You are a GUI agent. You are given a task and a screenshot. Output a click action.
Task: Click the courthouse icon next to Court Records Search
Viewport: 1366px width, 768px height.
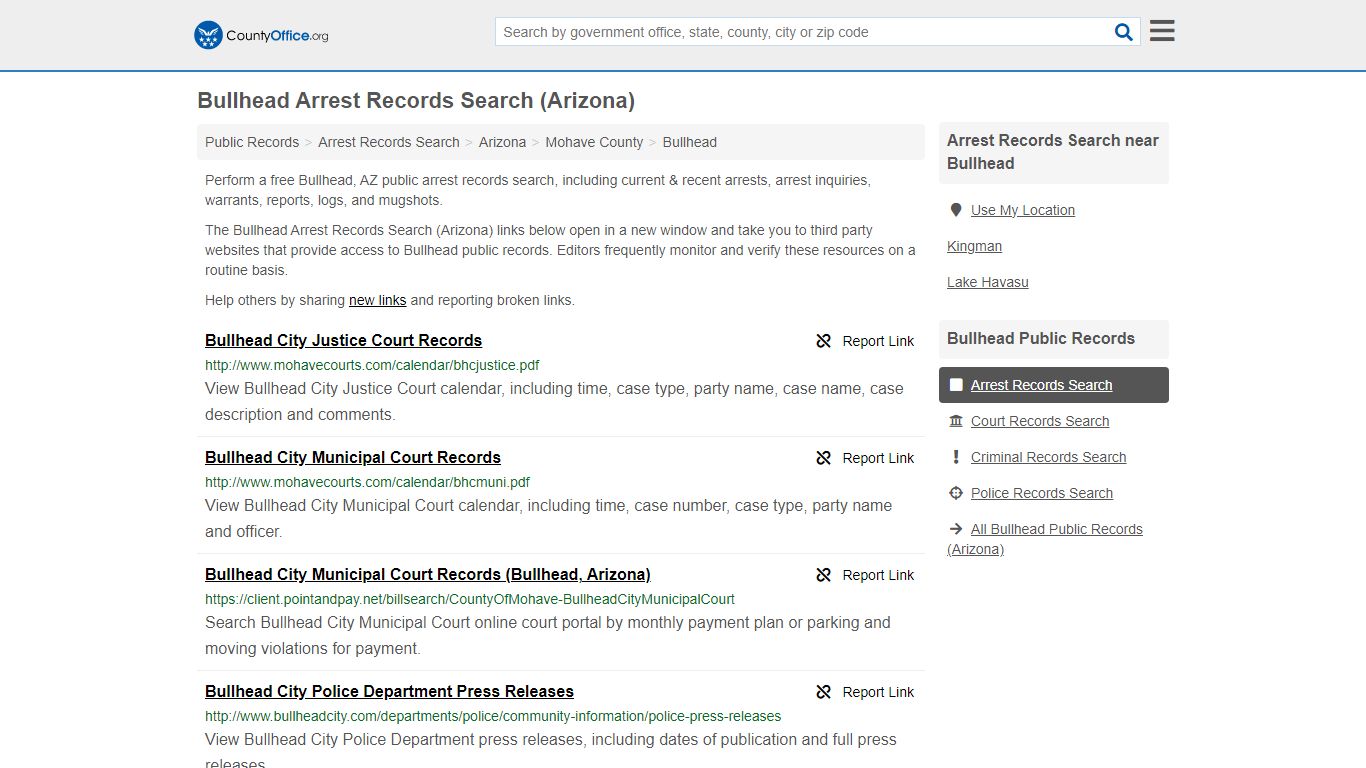(x=956, y=421)
